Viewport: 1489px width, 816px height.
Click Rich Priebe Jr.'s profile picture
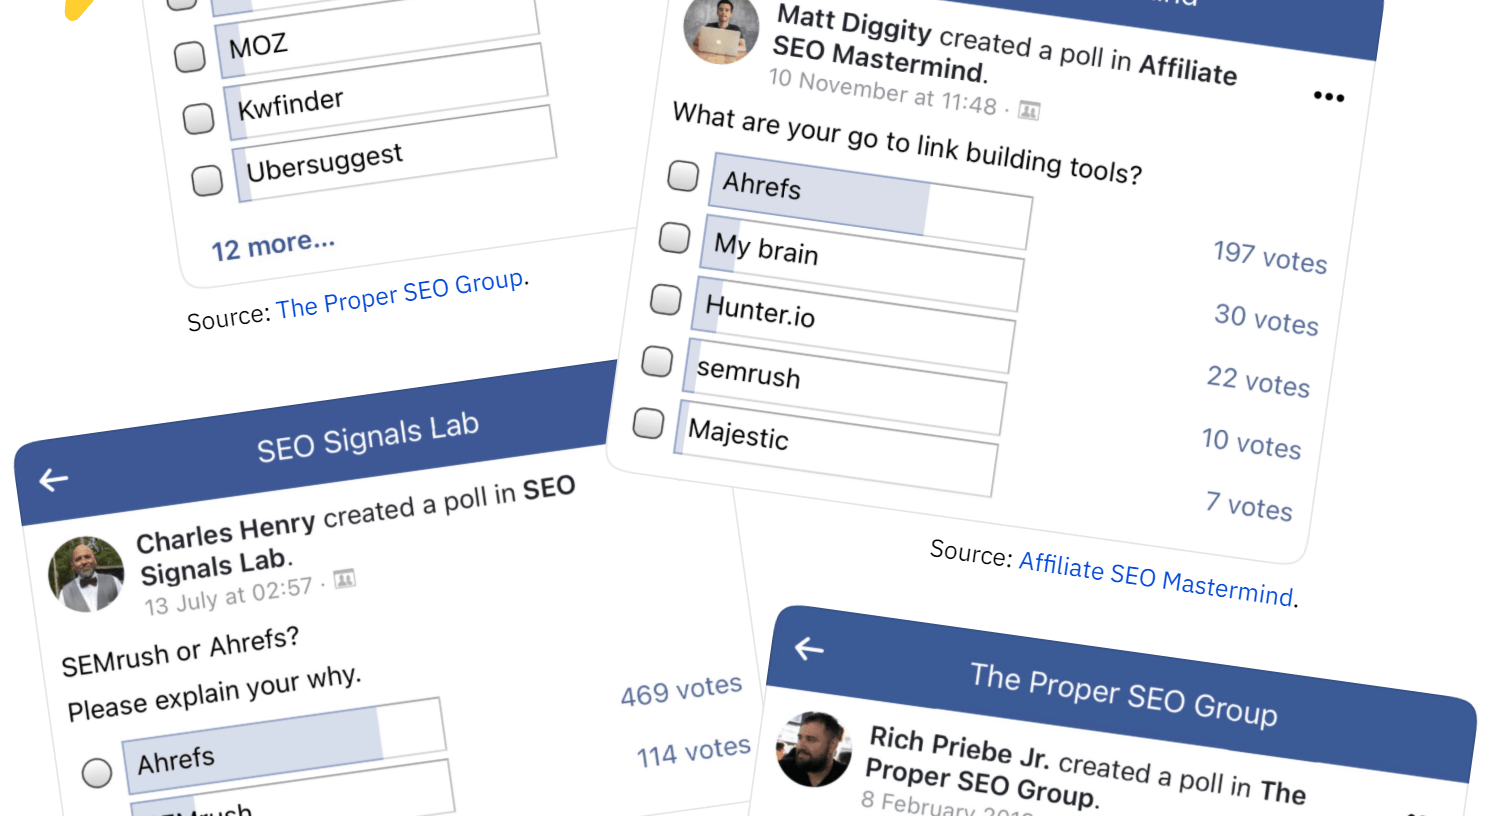(815, 749)
